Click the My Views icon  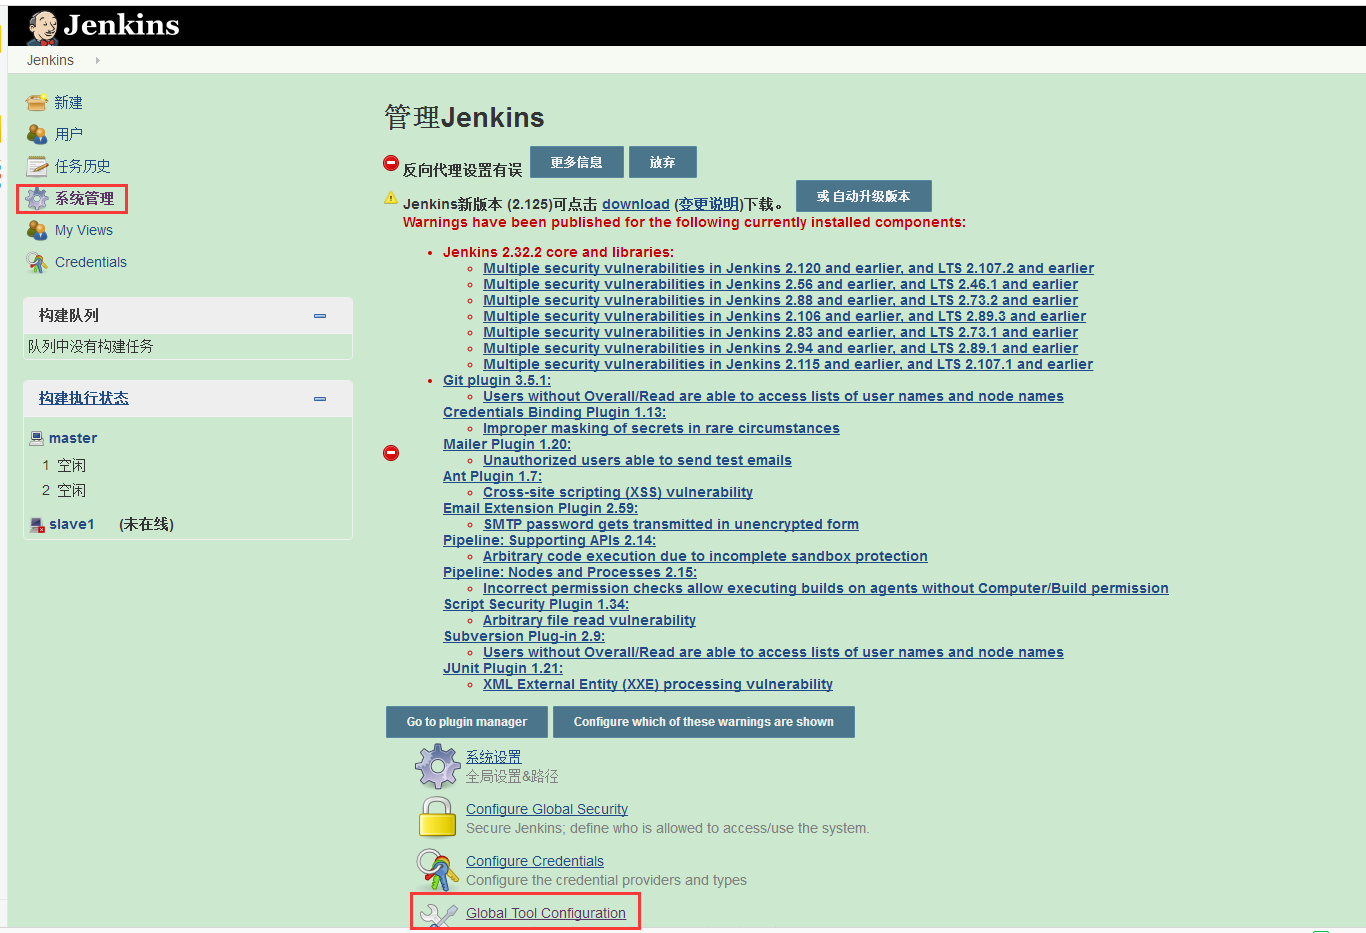(x=37, y=230)
